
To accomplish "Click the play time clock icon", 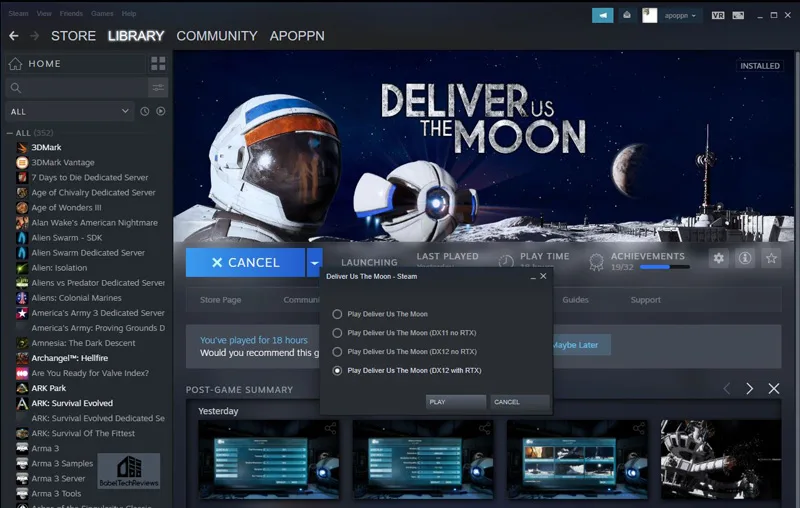I will [x=506, y=261].
